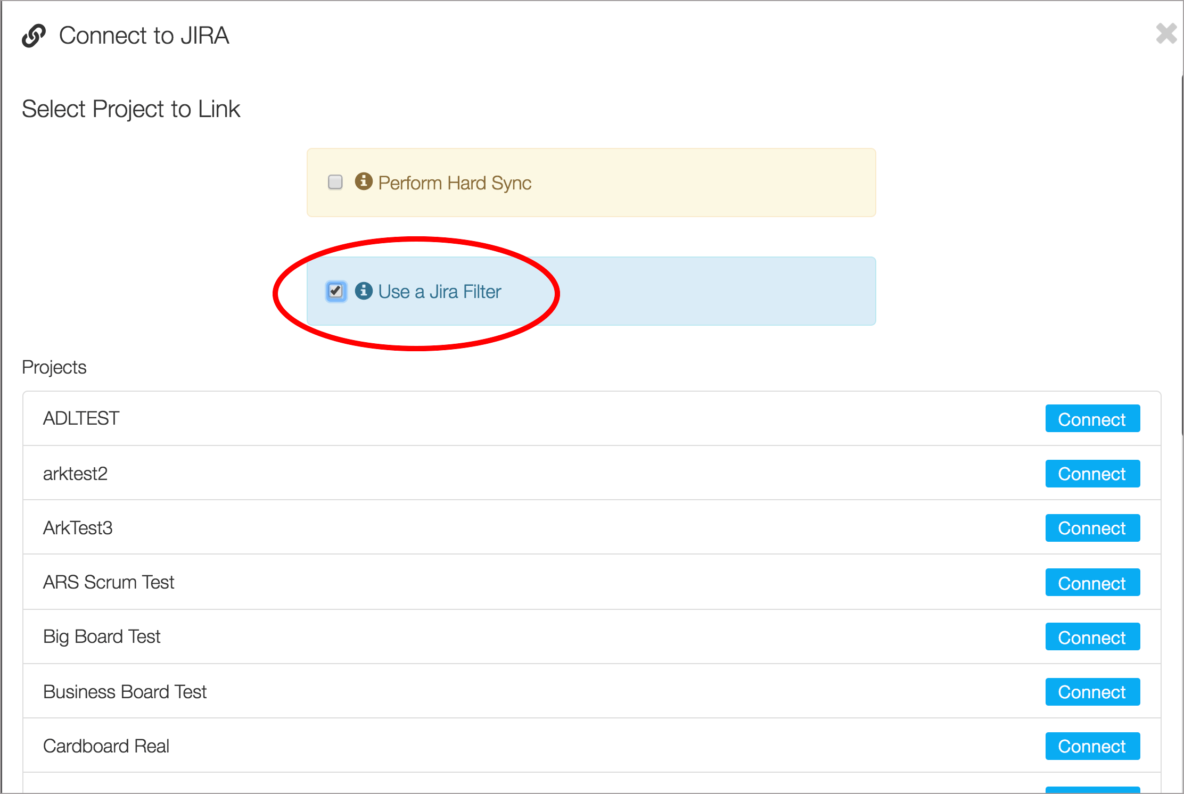Connect the ARS Scrum Test project
This screenshot has height=794, width=1184.
[1092, 582]
